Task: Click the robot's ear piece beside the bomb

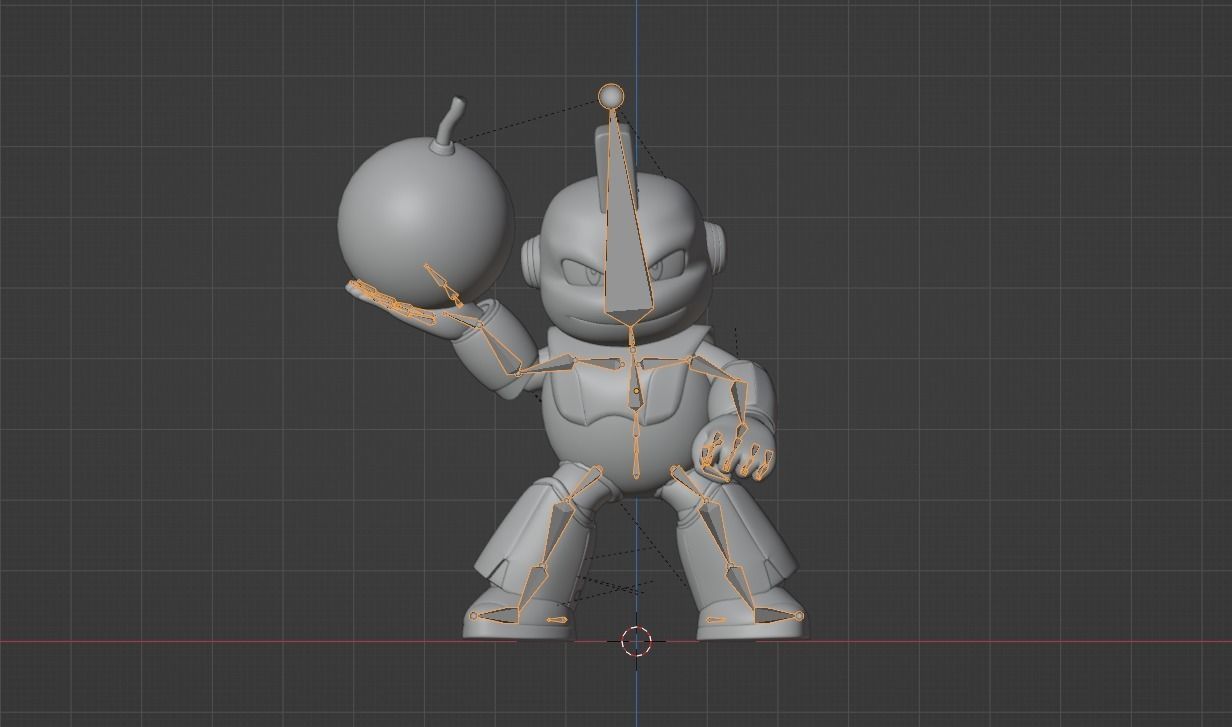Action: tap(531, 260)
